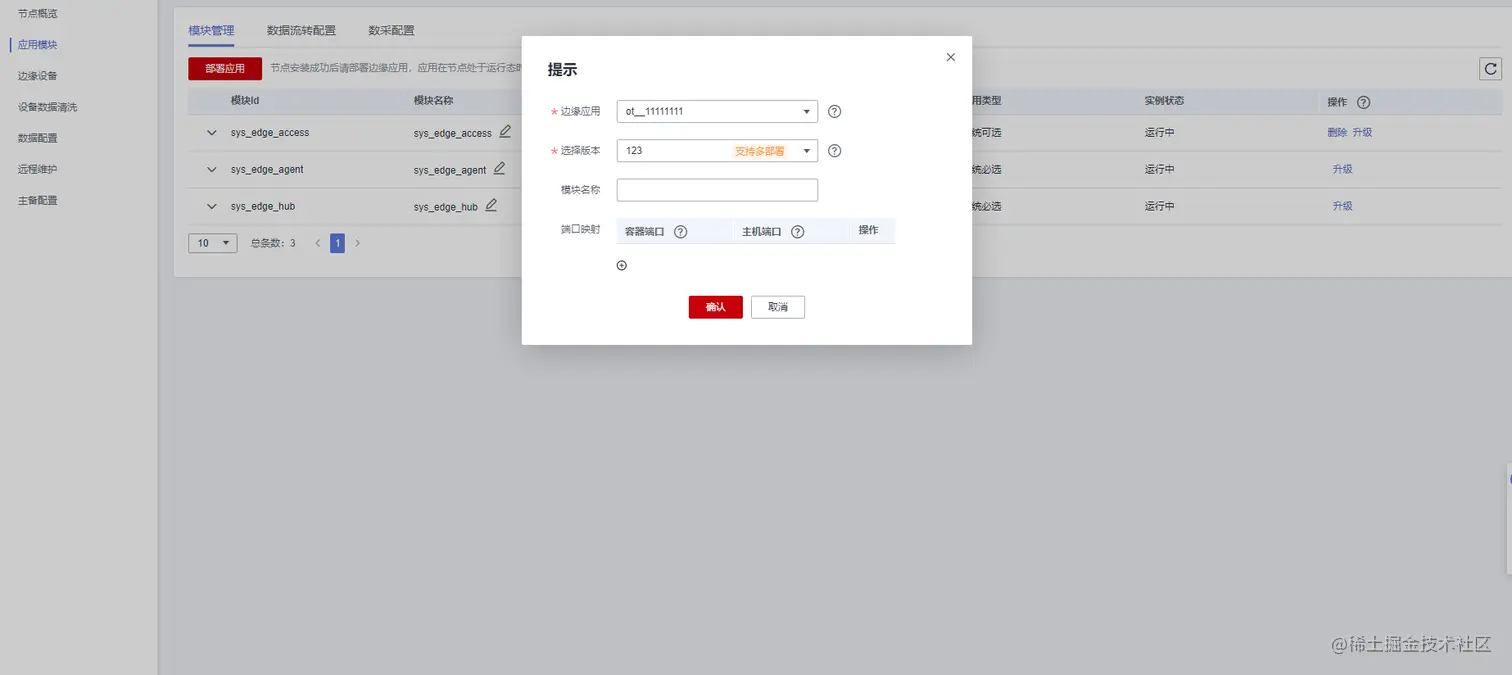Screen dimensions: 1512x675
Task: Close the 提示 dialog with the X icon
Action: tap(950, 58)
